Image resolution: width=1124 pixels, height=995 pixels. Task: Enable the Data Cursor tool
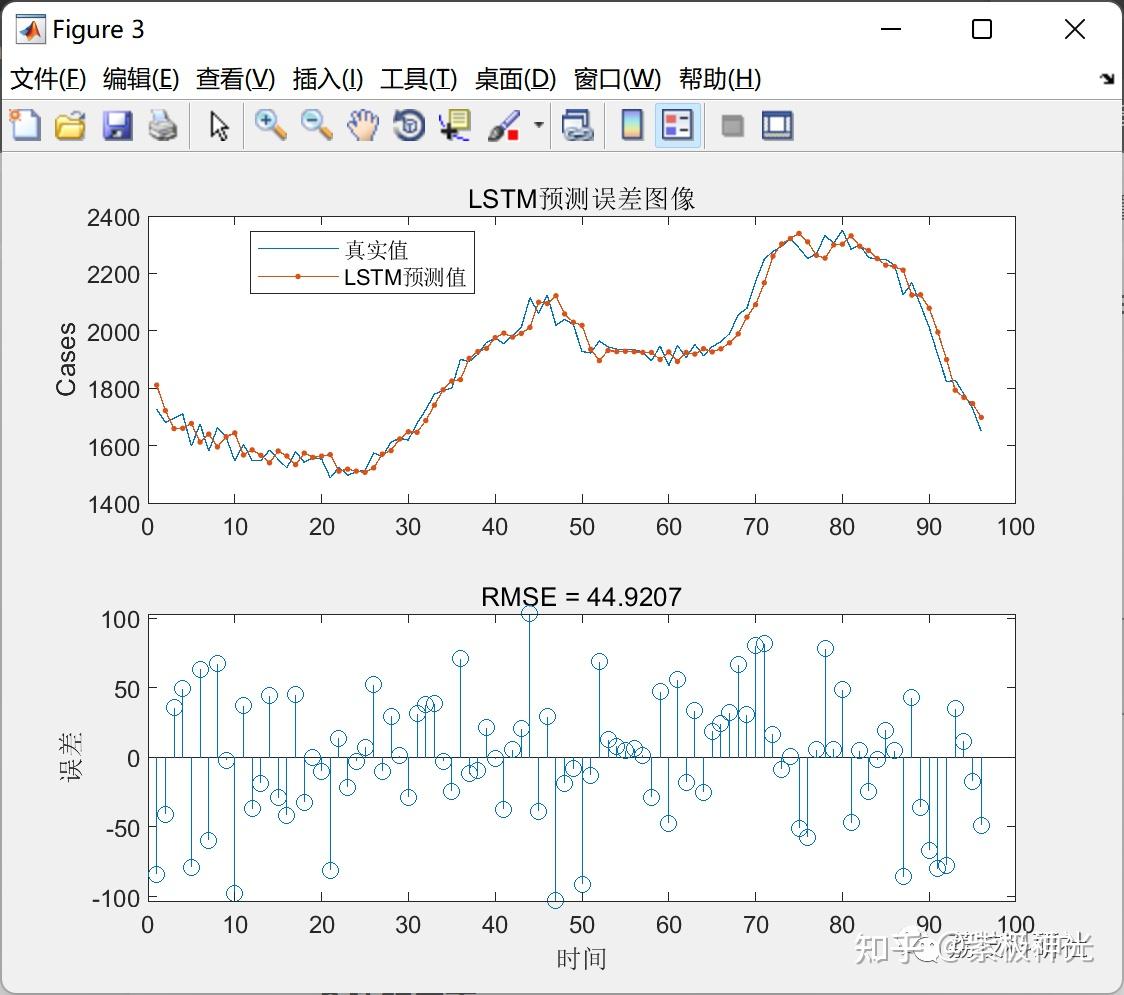pyautogui.click(x=454, y=125)
